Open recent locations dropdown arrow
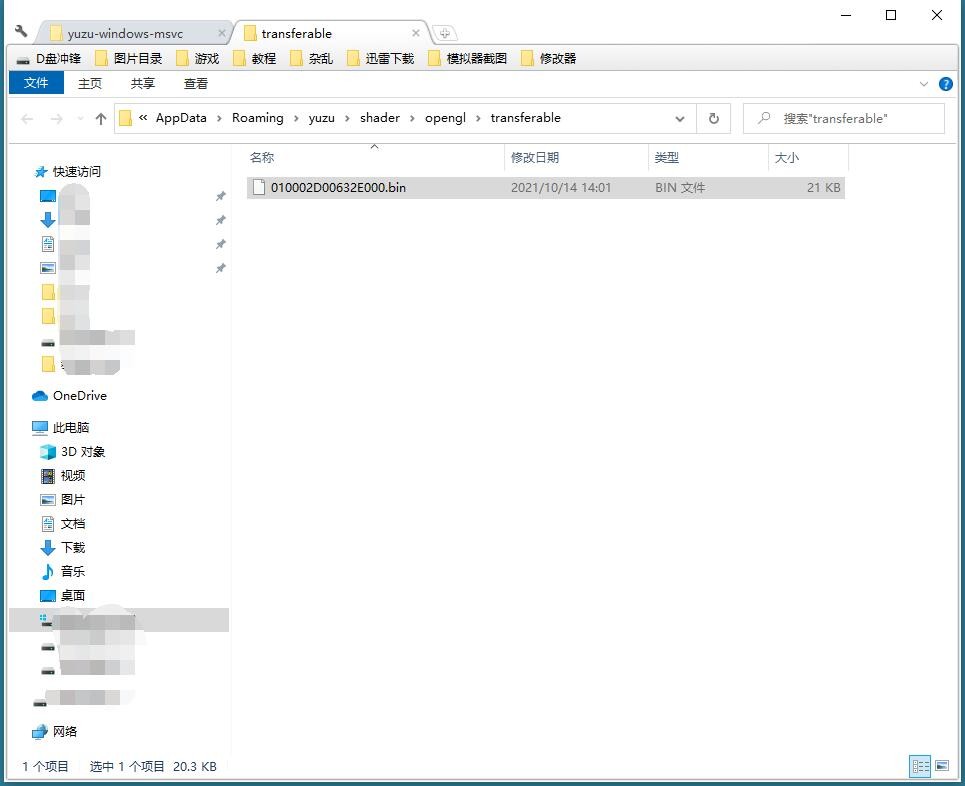965x786 pixels. [x=80, y=119]
